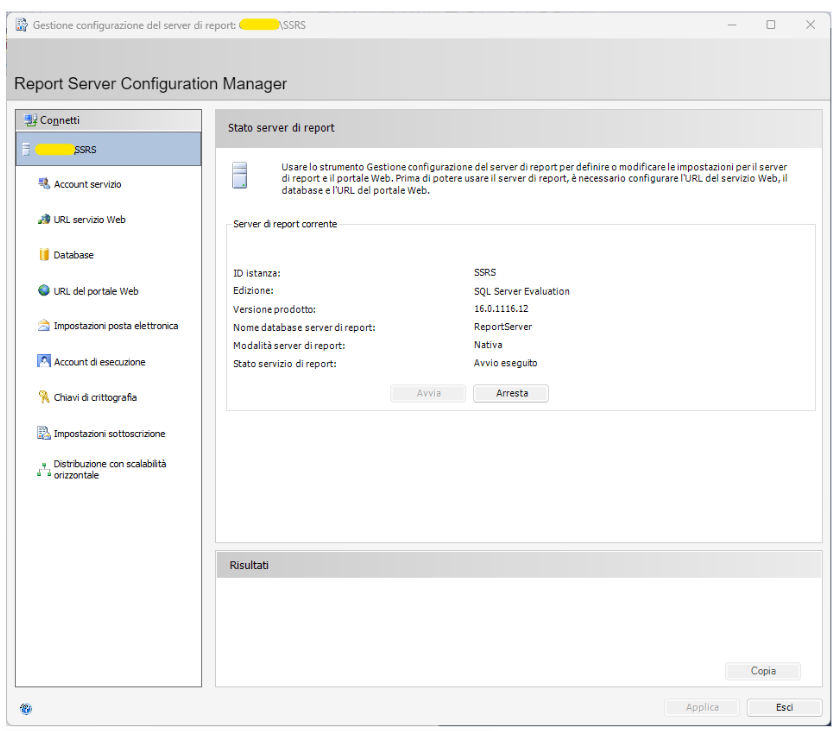The height and width of the screenshot is (731, 840).
Task: Click the Avvio eseguito status value
Action: (505, 363)
